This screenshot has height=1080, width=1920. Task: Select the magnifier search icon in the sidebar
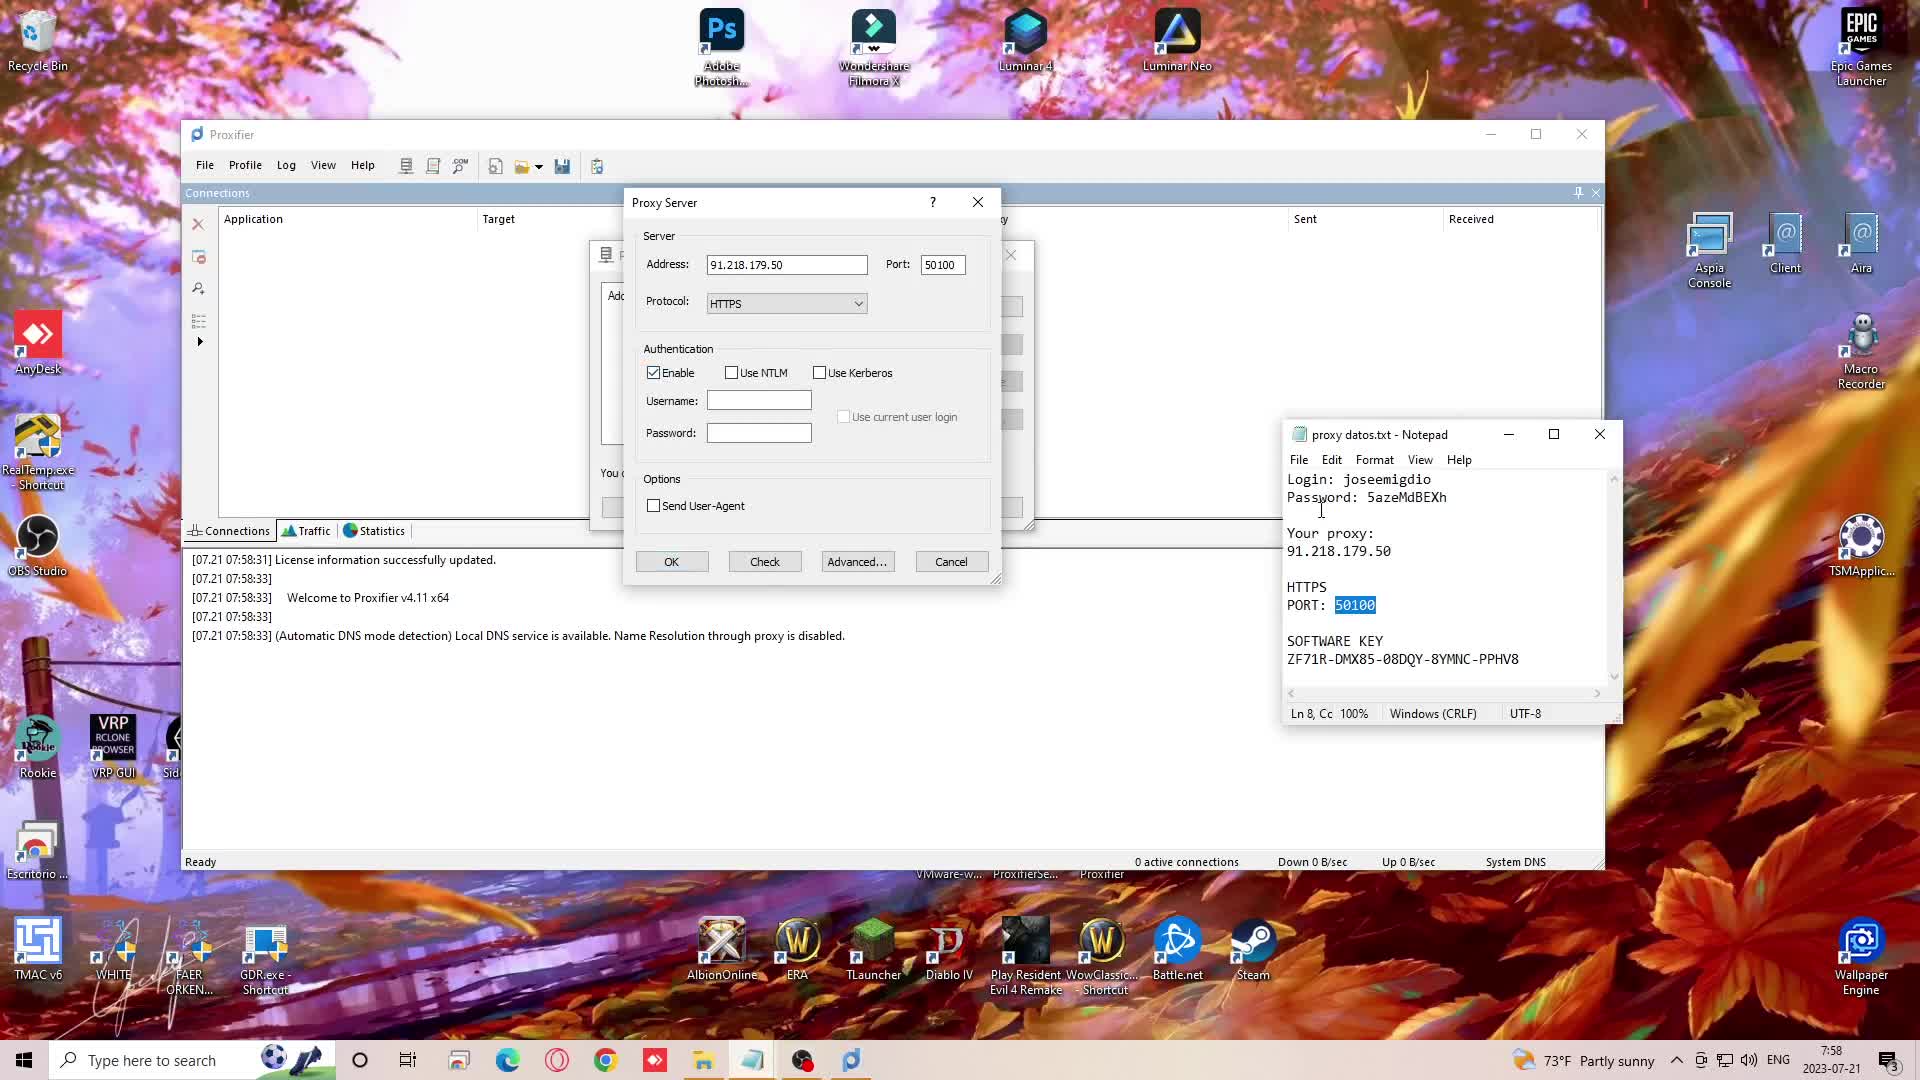tap(198, 289)
